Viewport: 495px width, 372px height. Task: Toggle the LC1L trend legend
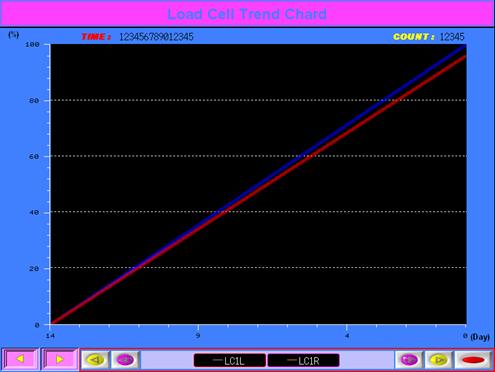tap(230, 360)
